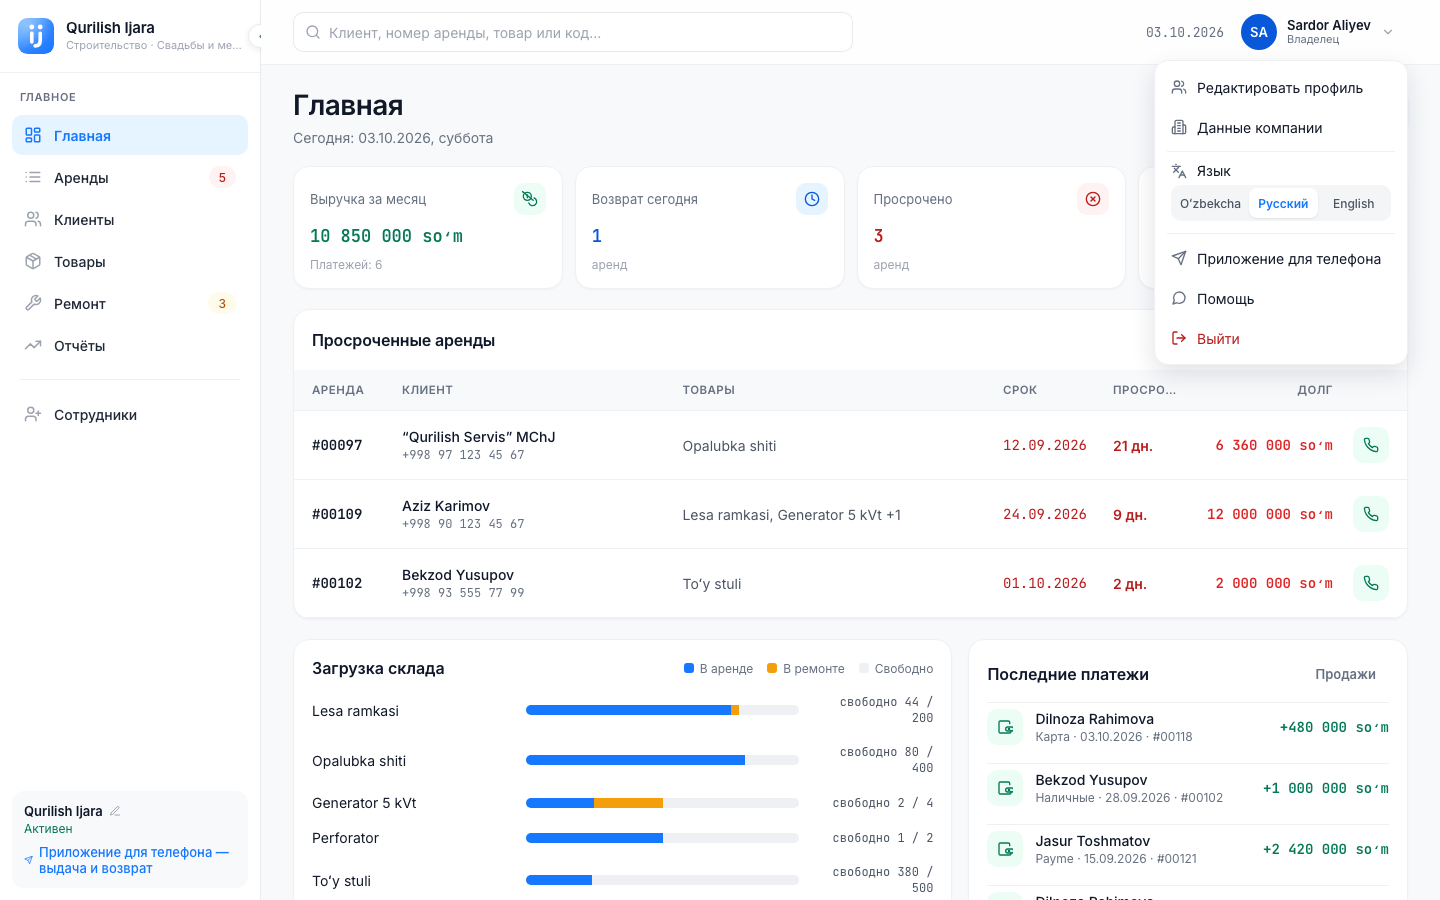Click payment icon for Dilnoza Rahimova
The height and width of the screenshot is (900, 1440).
coord(1005,727)
